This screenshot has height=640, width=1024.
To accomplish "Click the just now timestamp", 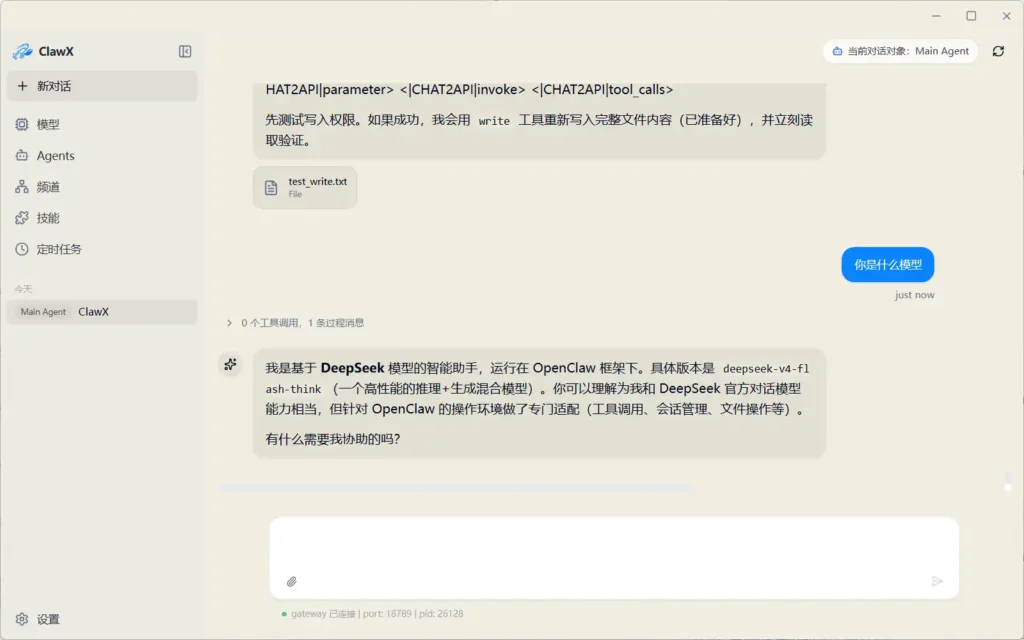I will coord(914,295).
